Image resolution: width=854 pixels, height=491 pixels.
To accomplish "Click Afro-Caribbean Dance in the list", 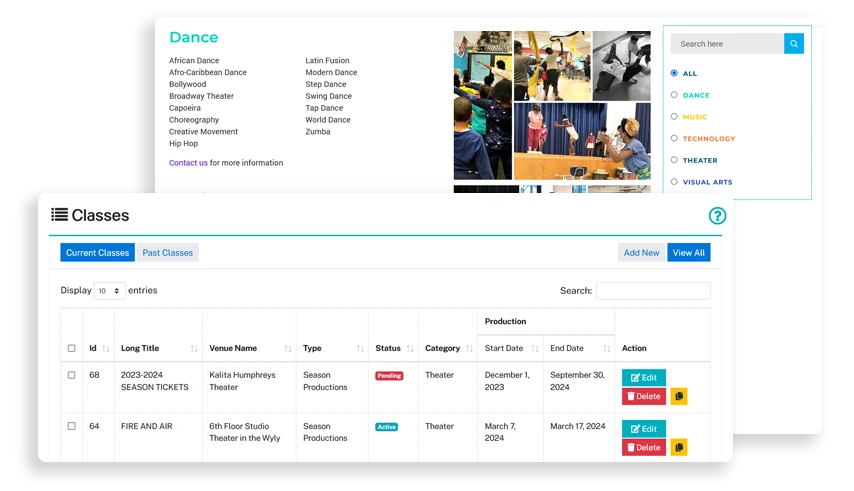I will click(208, 72).
